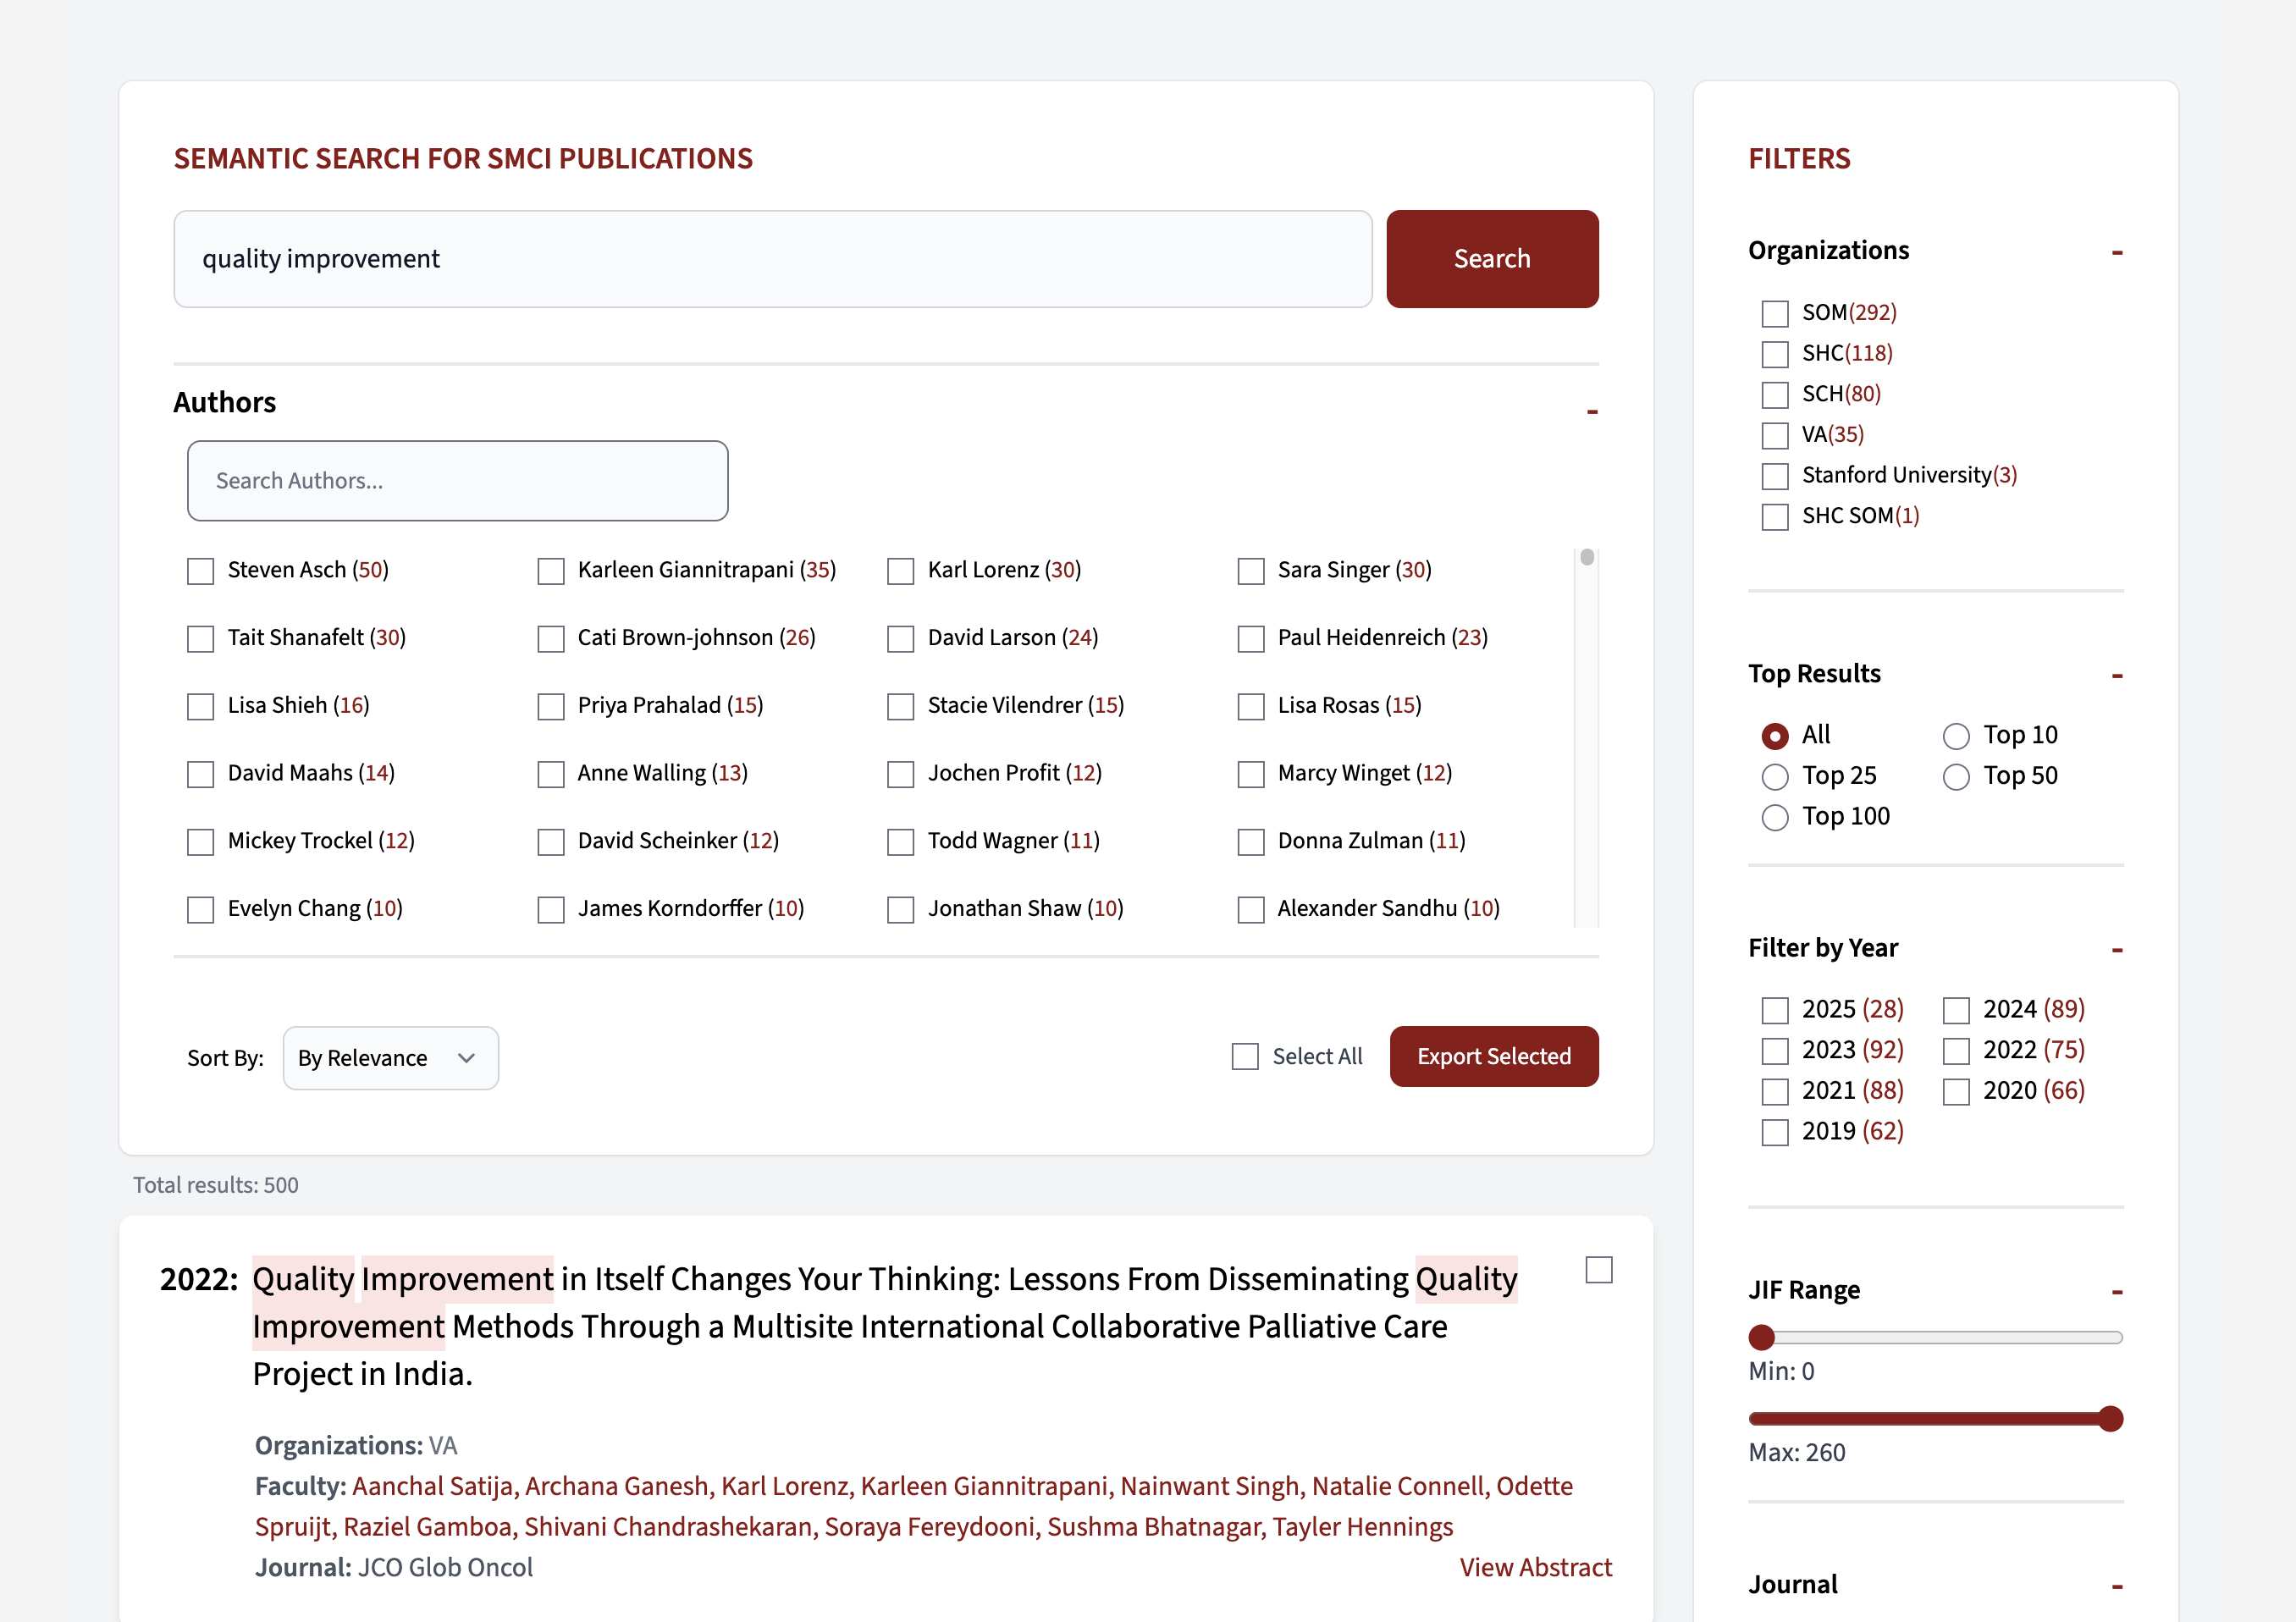Click the JIF maximum slider handle
The image size is (2296, 1622).
coord(2110,1418)
